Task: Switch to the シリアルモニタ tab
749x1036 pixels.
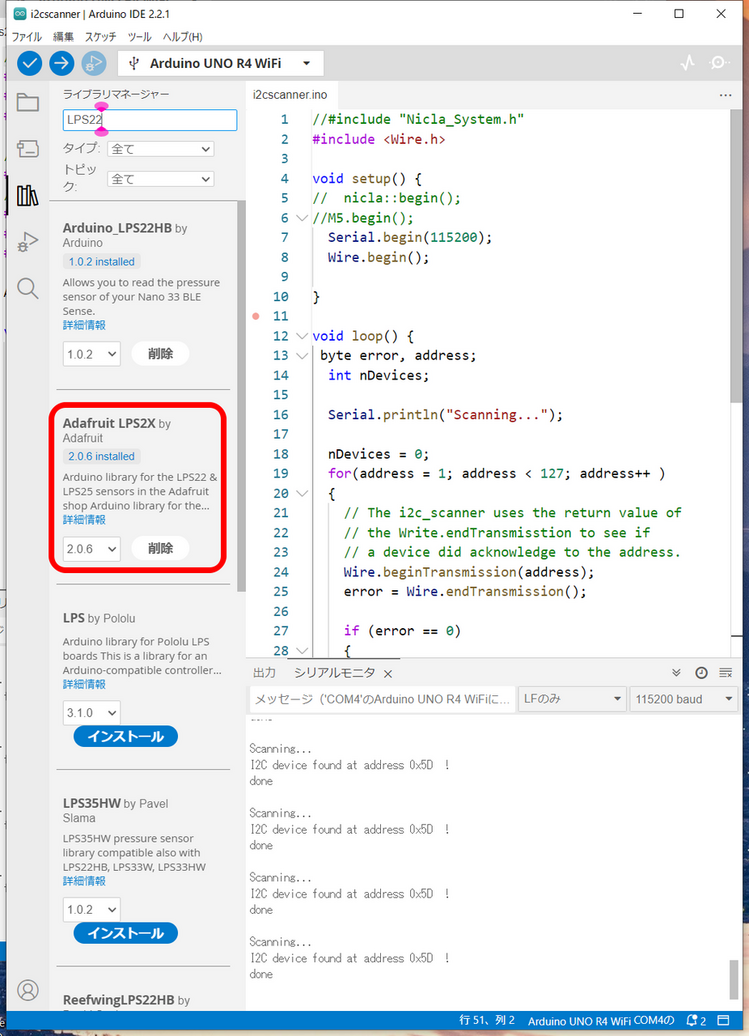Action: [334, 673]
